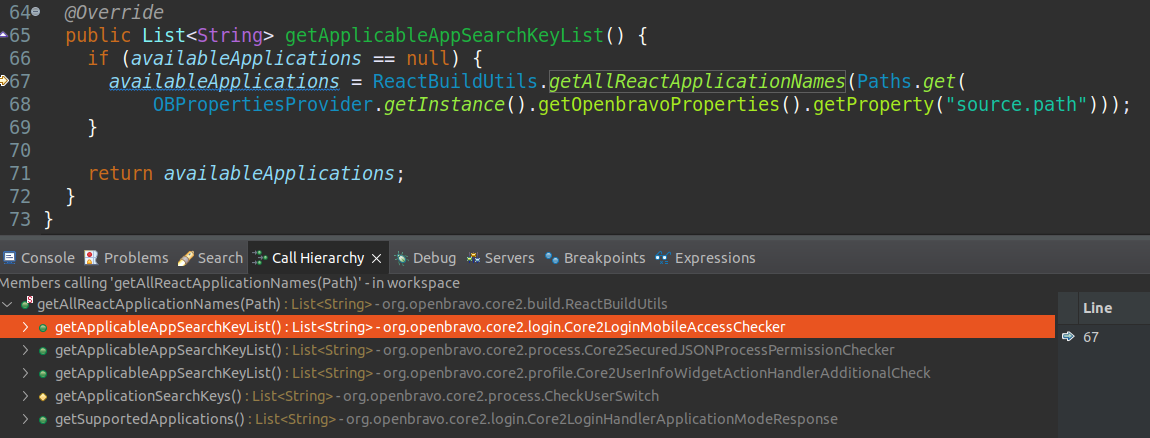Switch to the Problems tab
Image resolution: width=1150 pixels, height=438 pixels.
point(126,258)
